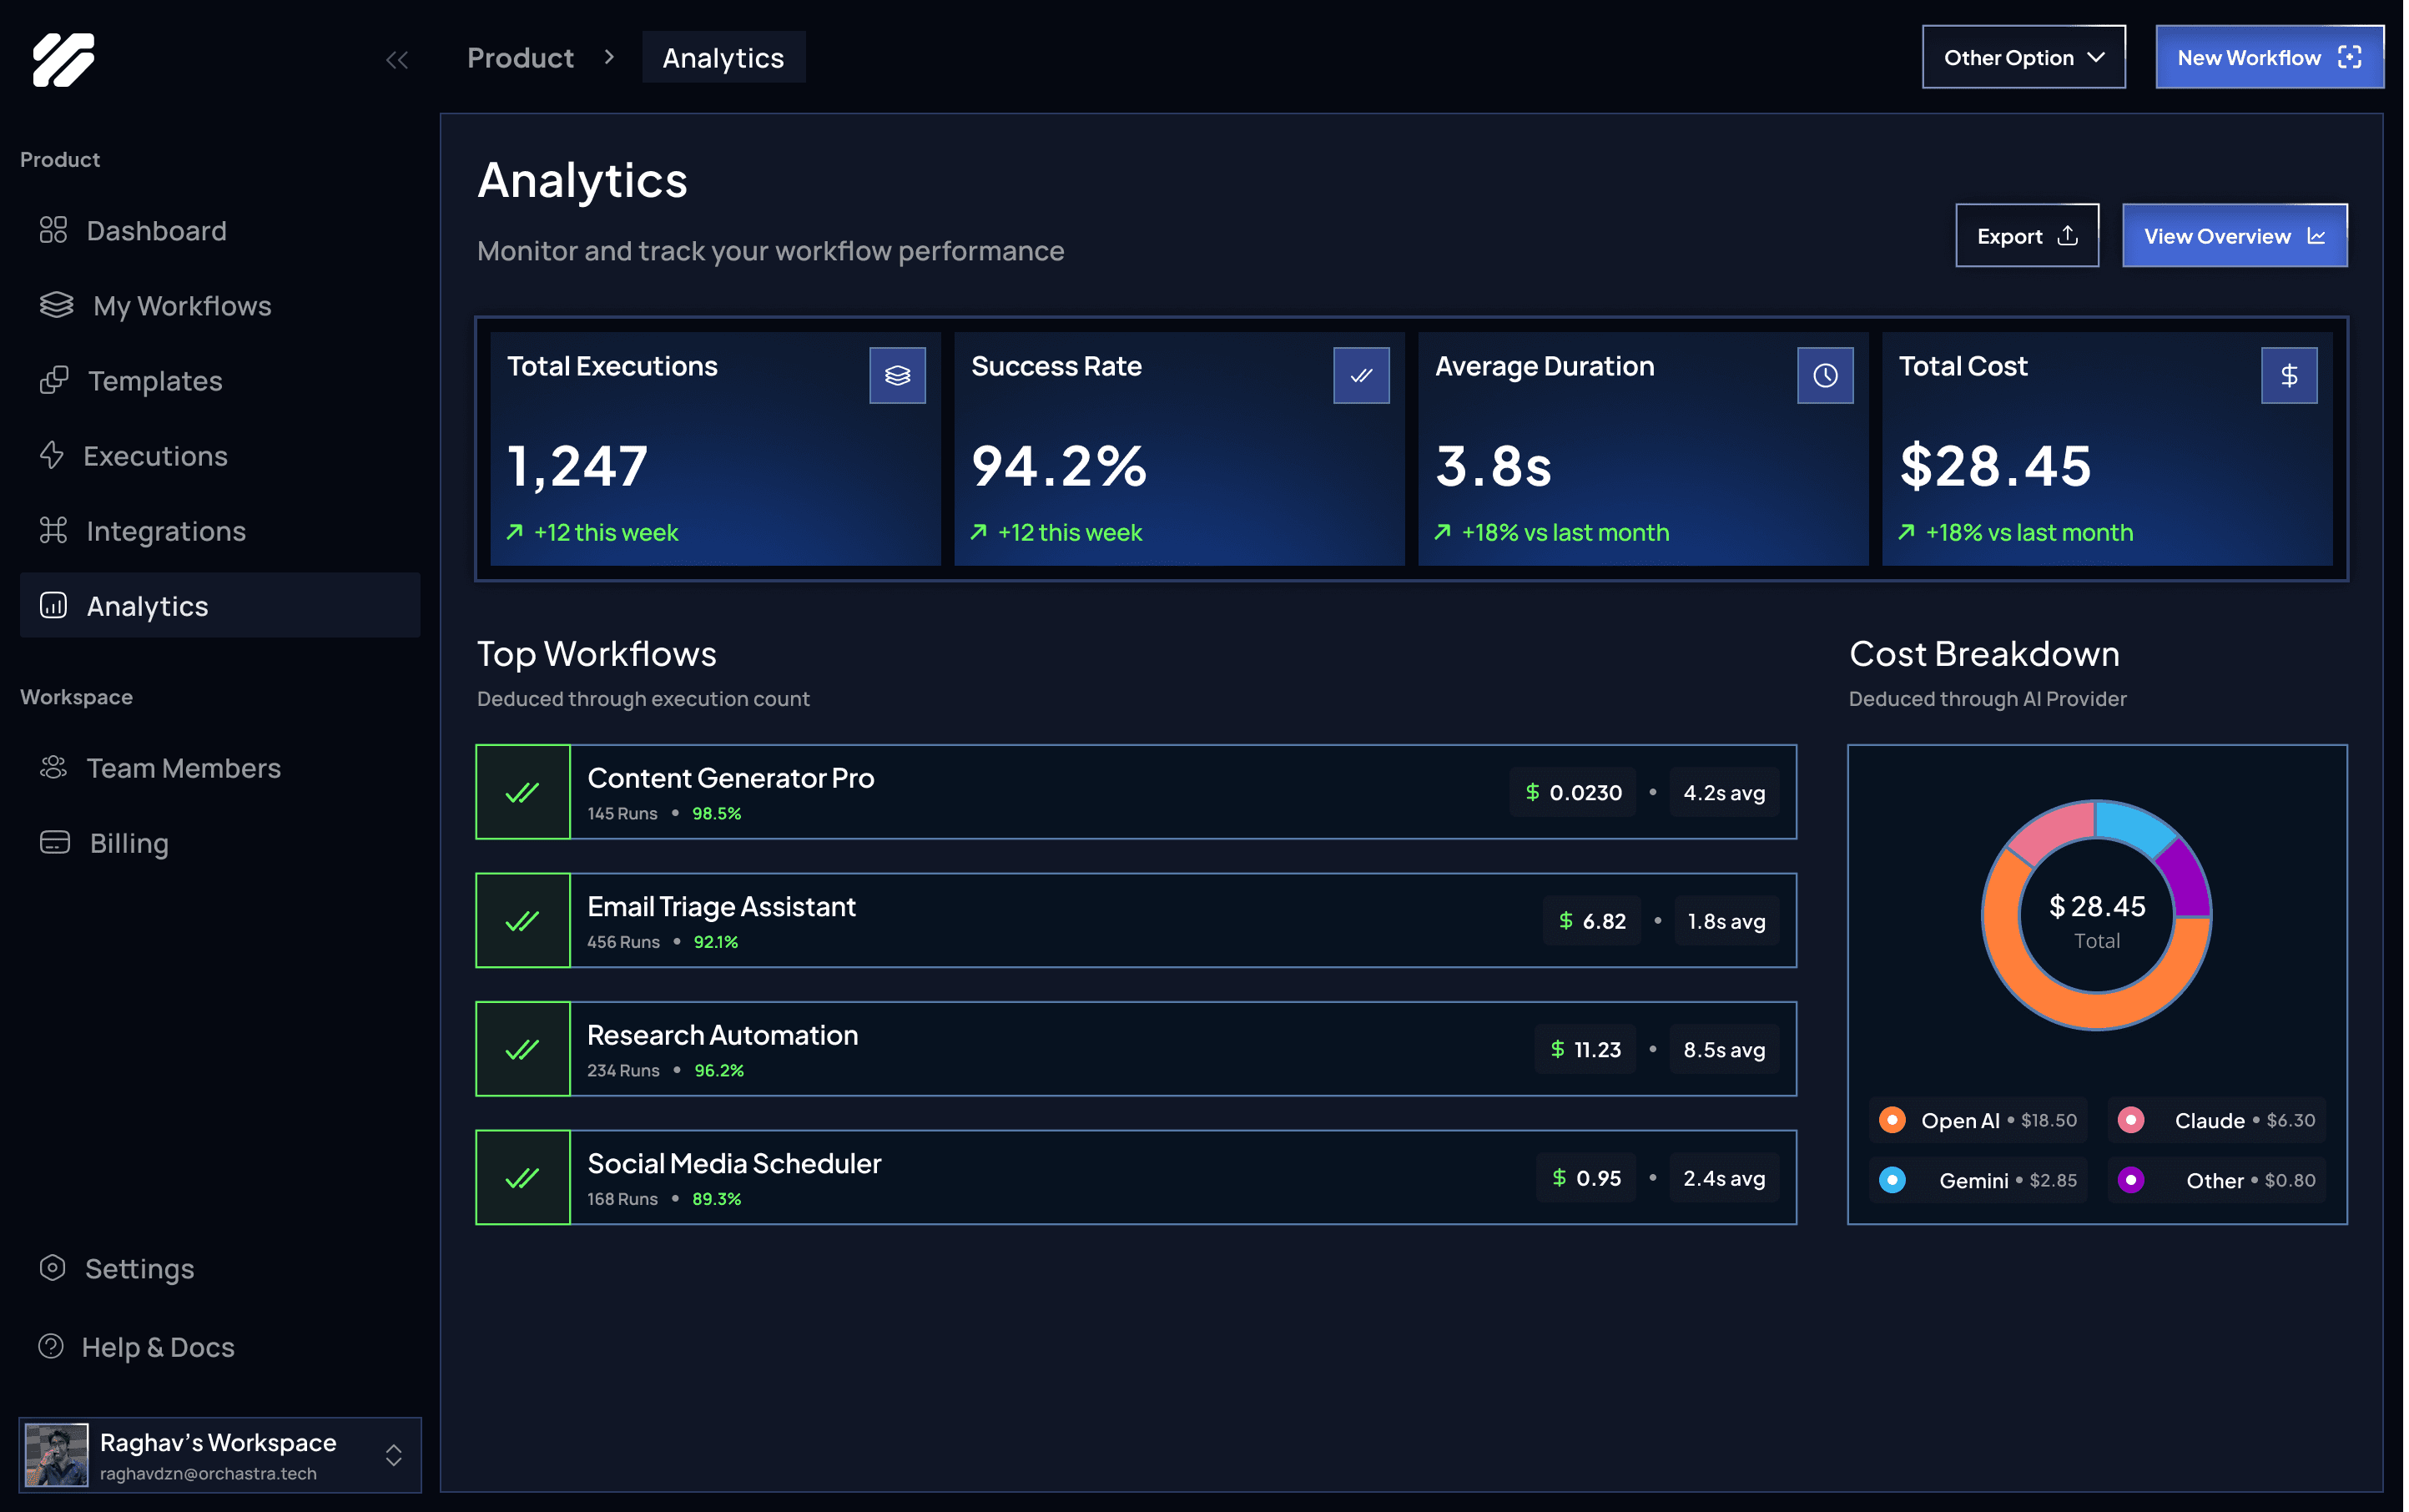Image resolution: width=2409 pixels, height=1512 pixels.
Task: Click the View Overview button
Action: click(x=2233, y=236)
